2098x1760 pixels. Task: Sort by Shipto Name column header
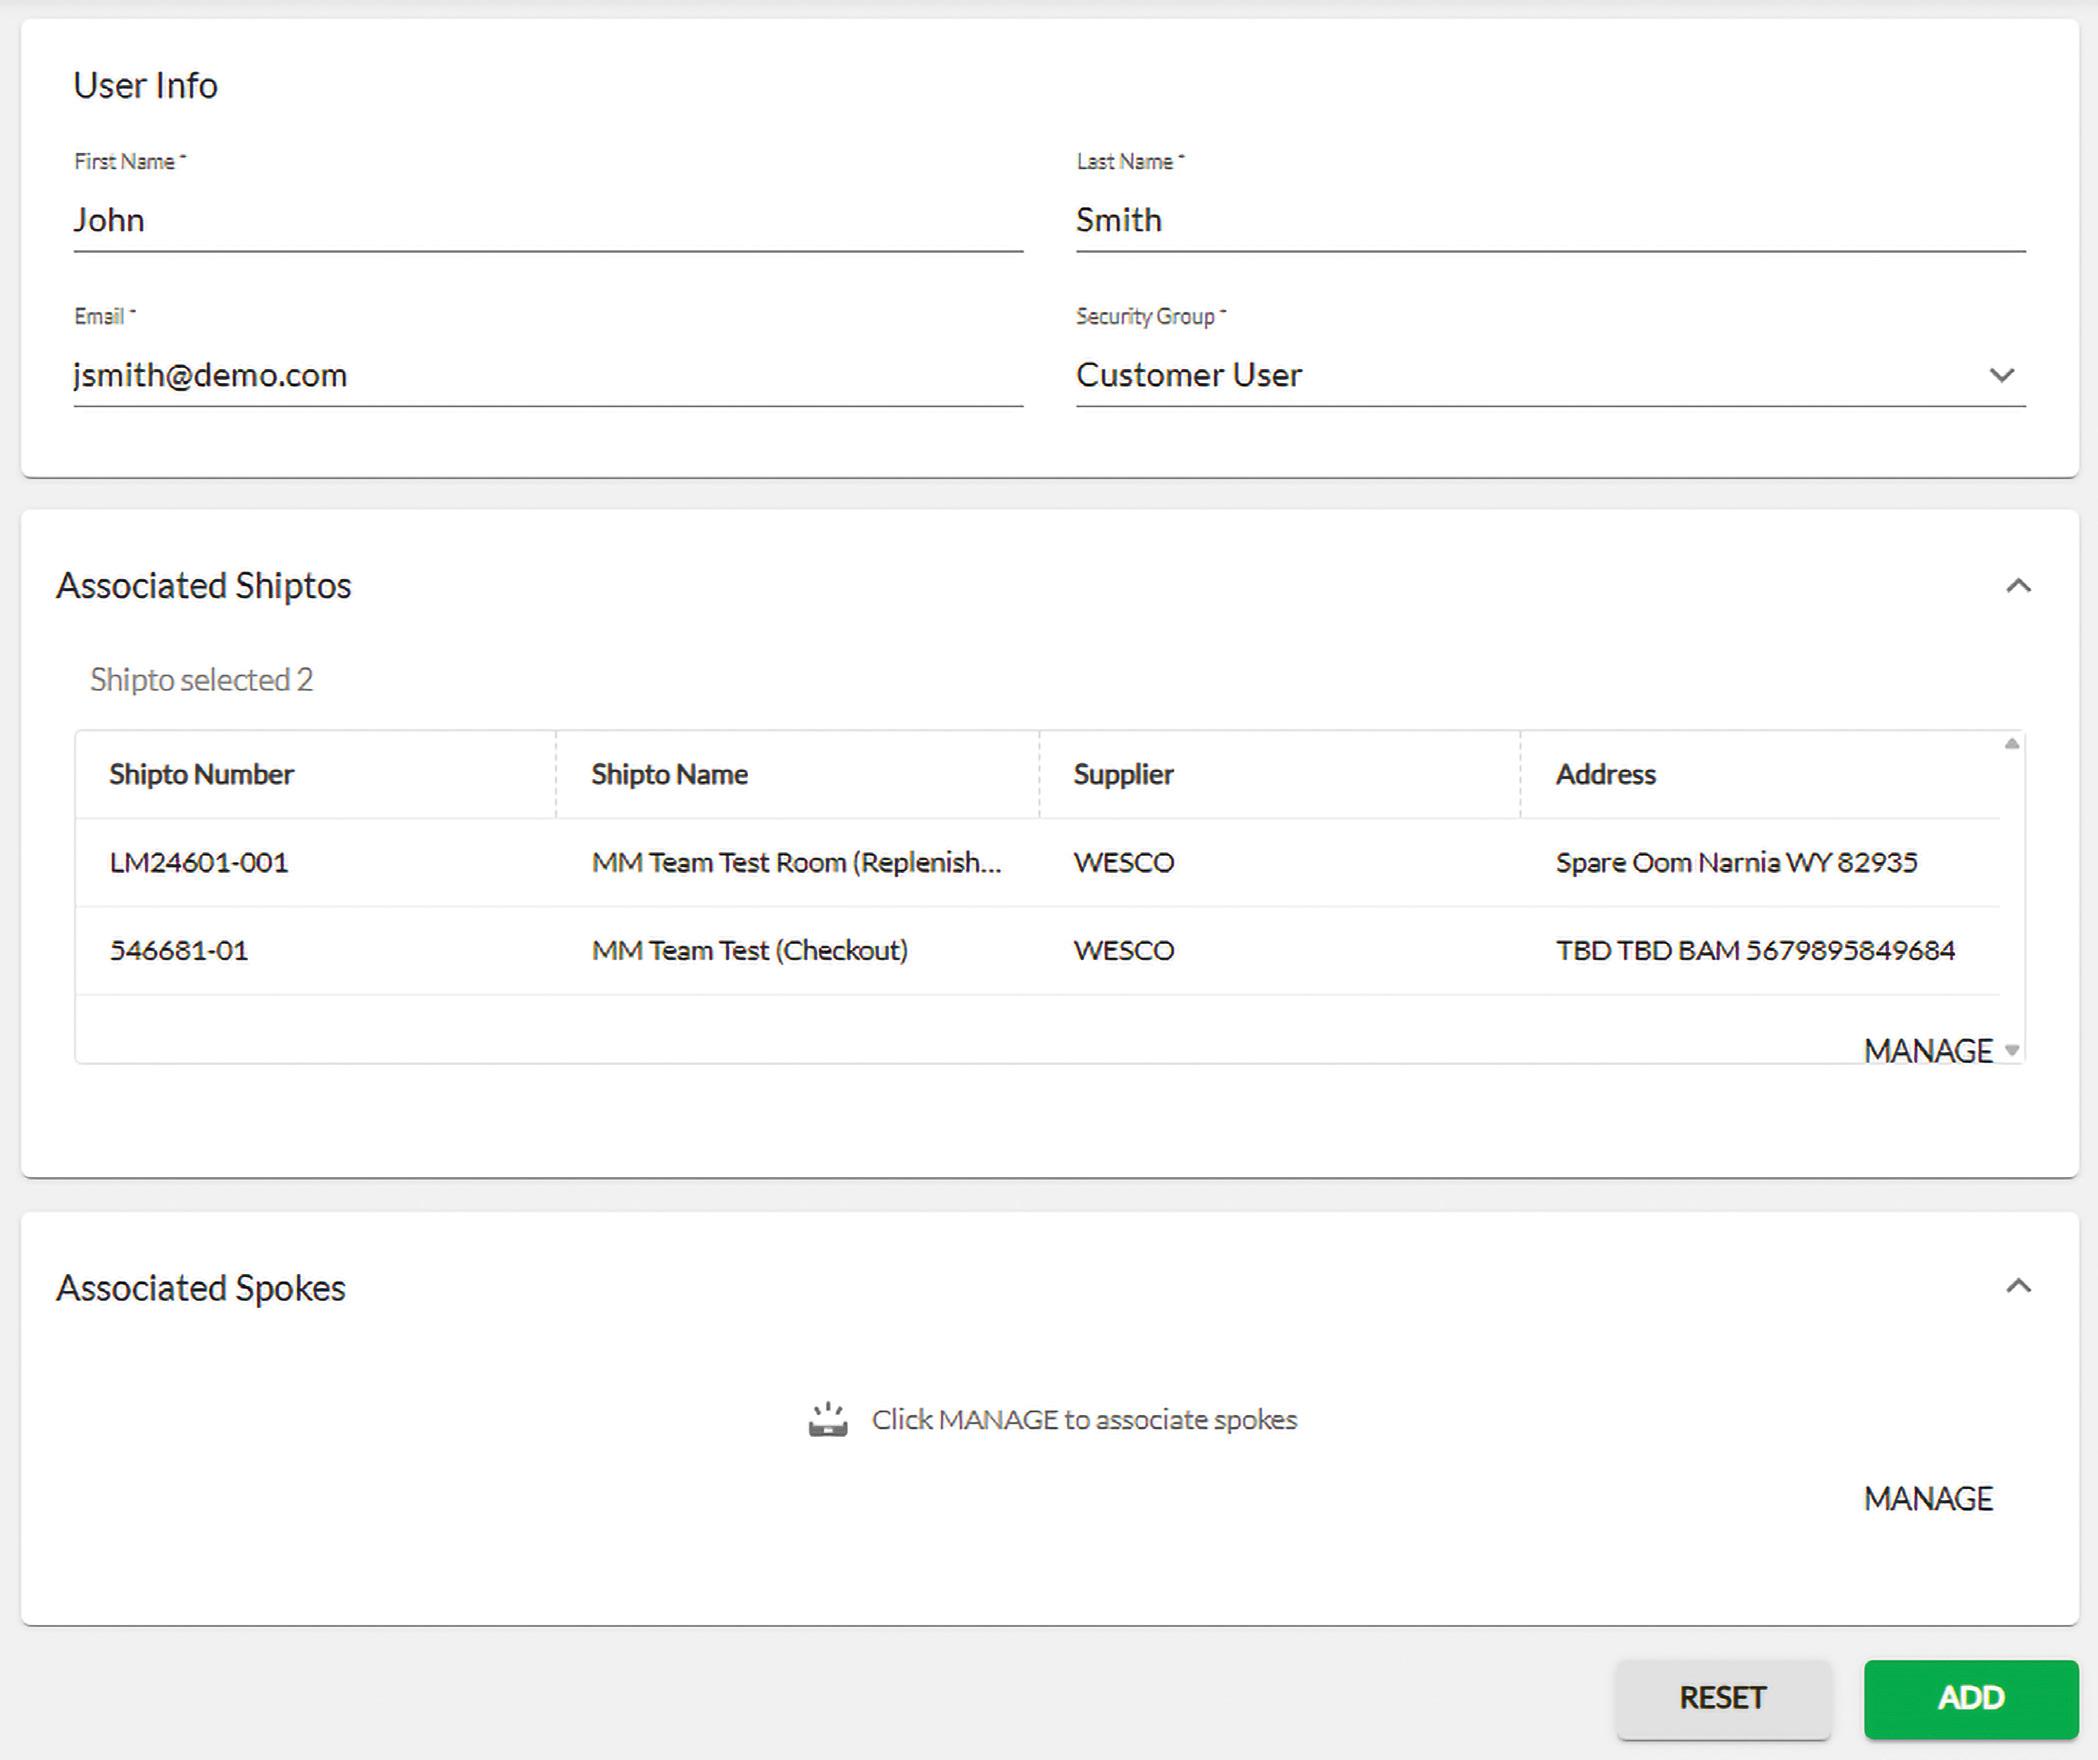click(669, 774)
